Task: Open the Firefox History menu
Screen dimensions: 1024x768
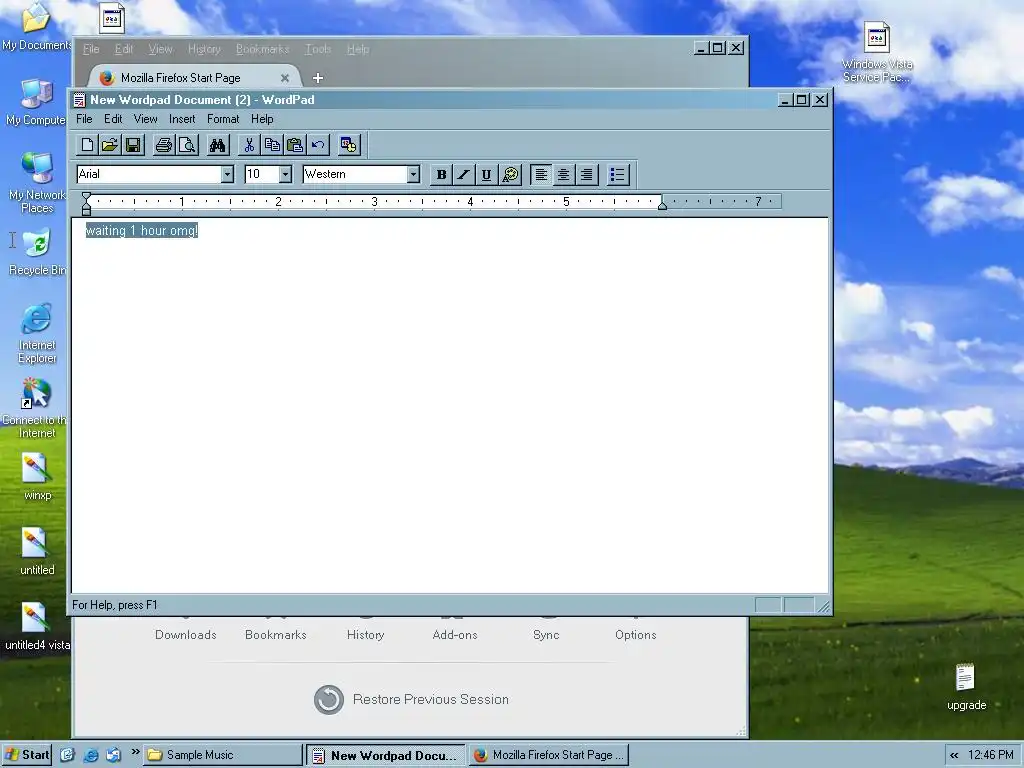Action: pos(204,49)
